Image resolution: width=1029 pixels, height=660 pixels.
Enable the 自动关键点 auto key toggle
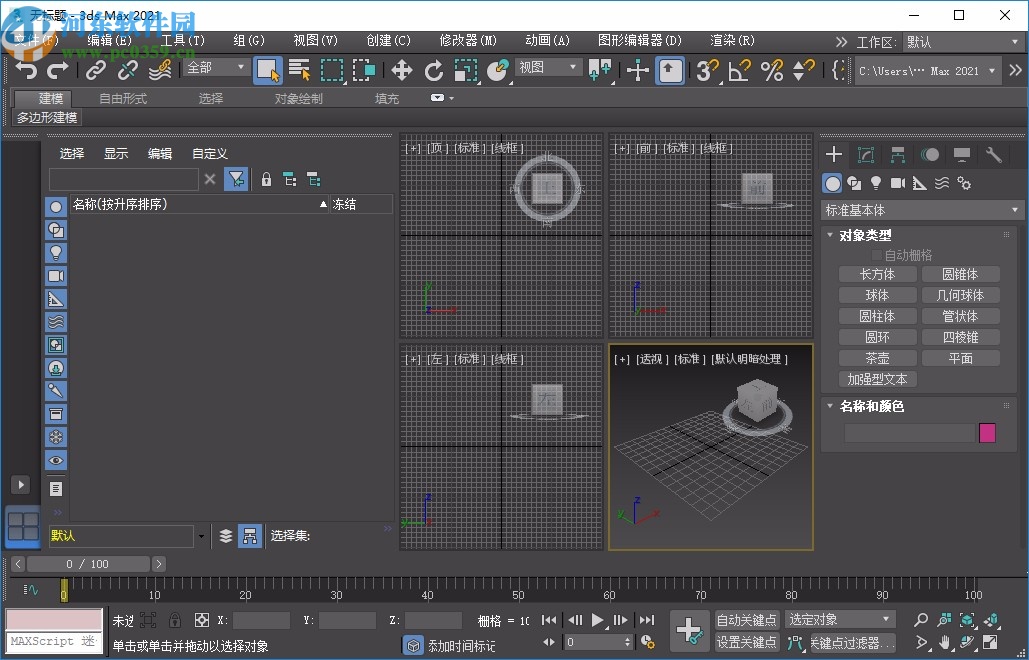[x=748, y=619]
